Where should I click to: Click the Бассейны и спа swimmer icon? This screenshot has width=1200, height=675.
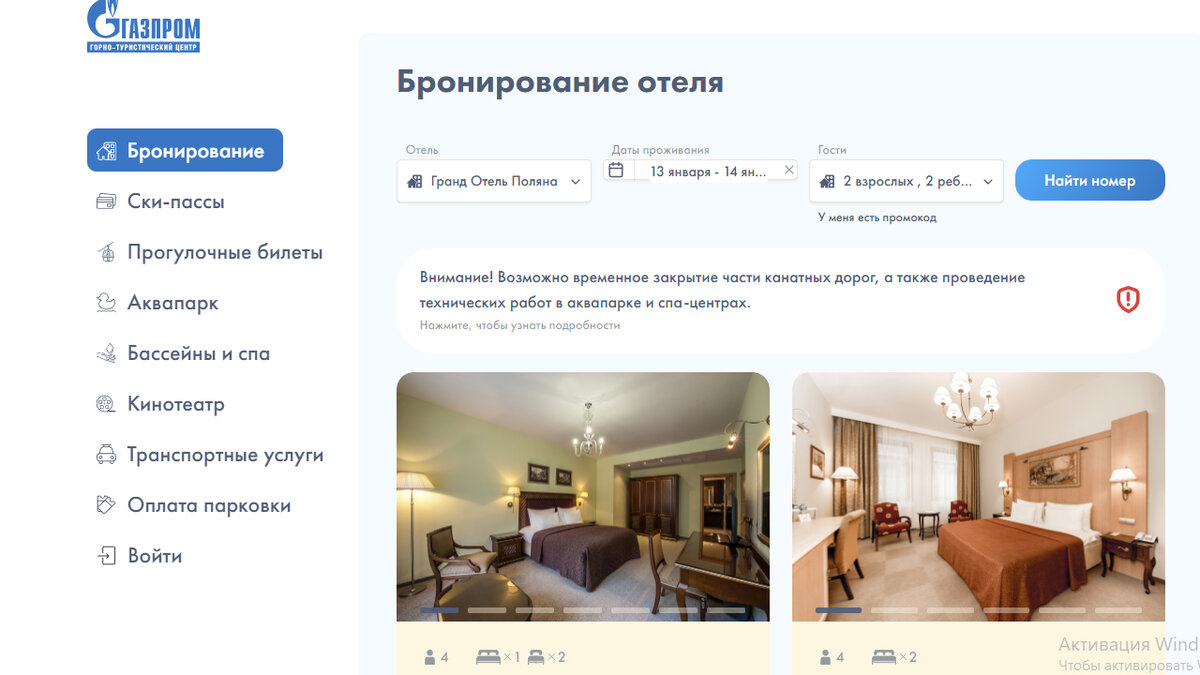(105, 353)
